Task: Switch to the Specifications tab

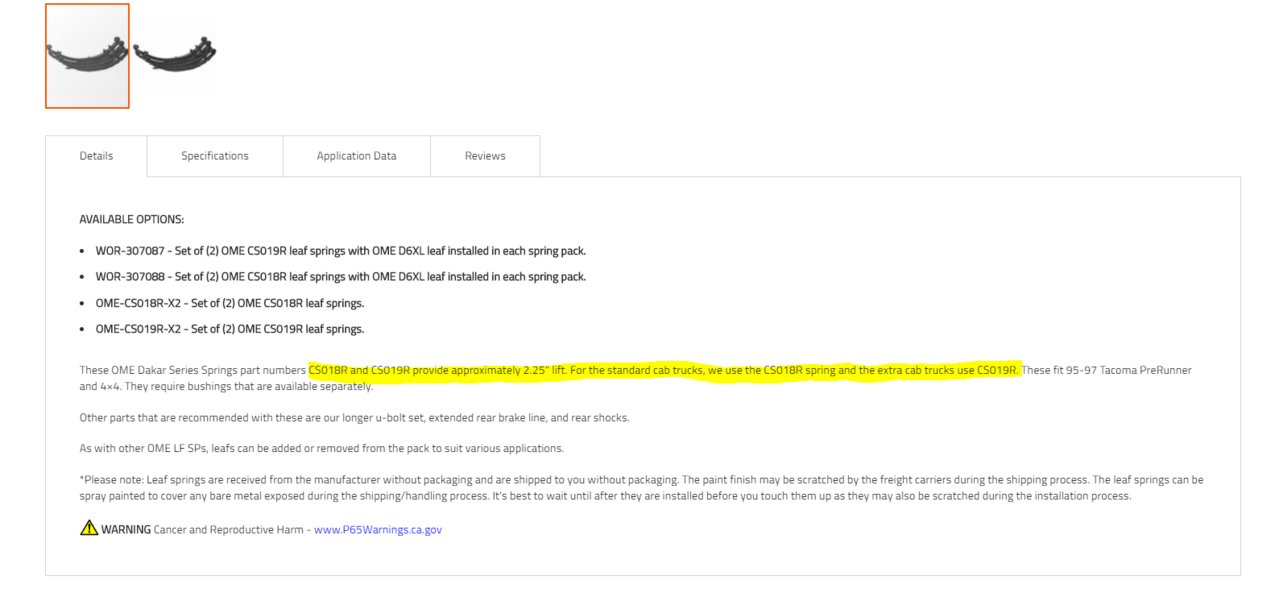Action: (x=215, y=156)
